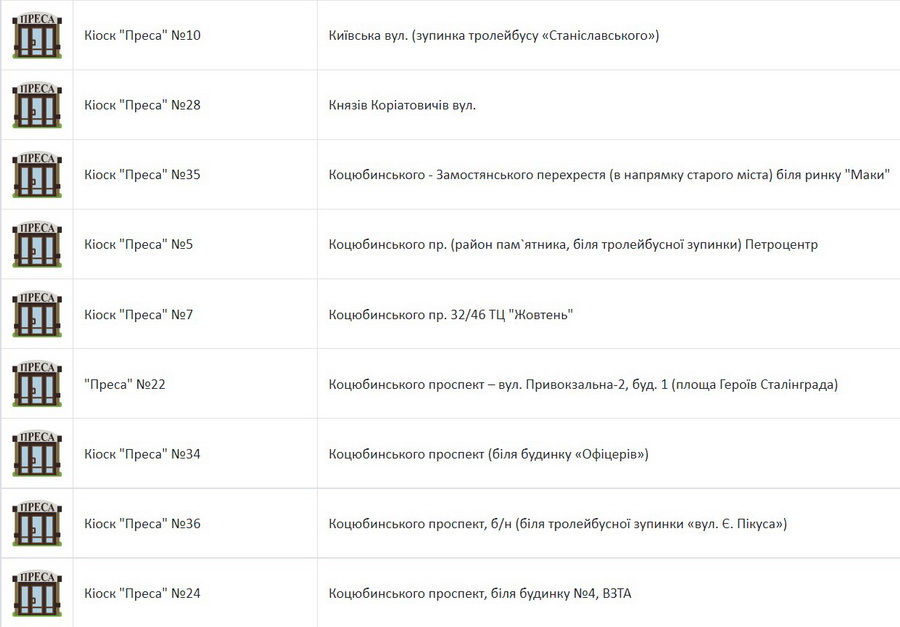The height and width of the screenshot is (627, 900).
Task: Click the kiosk icon beside Кіоск "Преса" №36
Action: click(37, 523)
